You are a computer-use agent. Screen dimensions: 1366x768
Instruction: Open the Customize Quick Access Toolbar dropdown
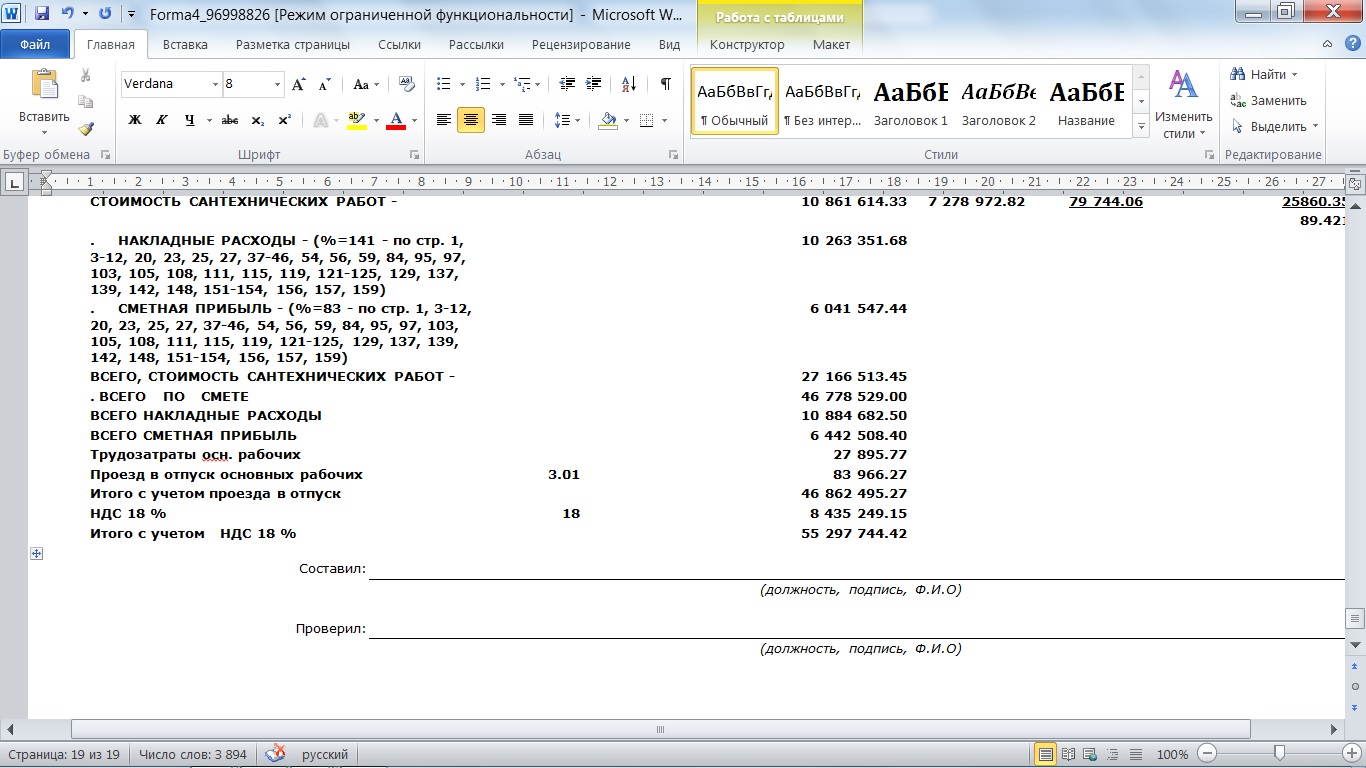pyautogui.click(x=133, y=14)
